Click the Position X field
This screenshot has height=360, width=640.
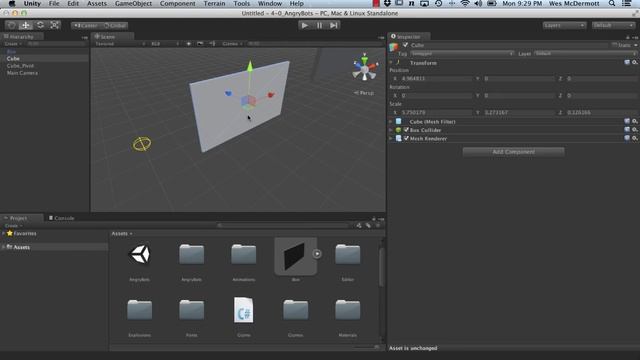(436, 78)
